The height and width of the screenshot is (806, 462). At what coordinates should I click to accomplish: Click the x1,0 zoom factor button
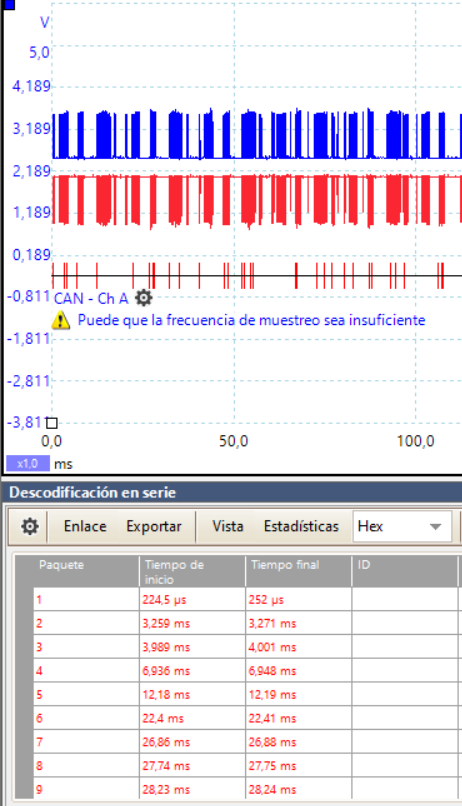click(28, 464)
